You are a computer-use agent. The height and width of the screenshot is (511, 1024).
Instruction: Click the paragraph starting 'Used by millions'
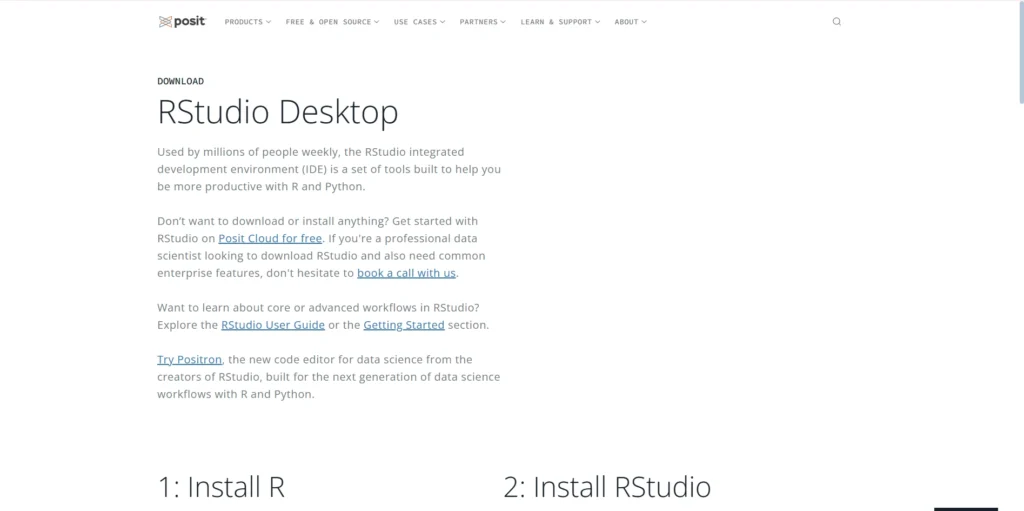pyautogui.click(x=329, y=169)
